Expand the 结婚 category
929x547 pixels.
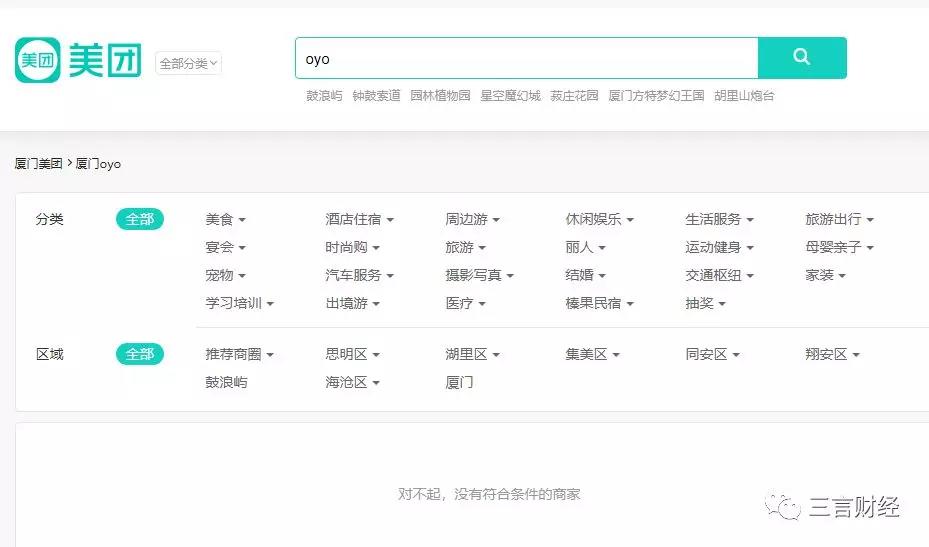585,275
